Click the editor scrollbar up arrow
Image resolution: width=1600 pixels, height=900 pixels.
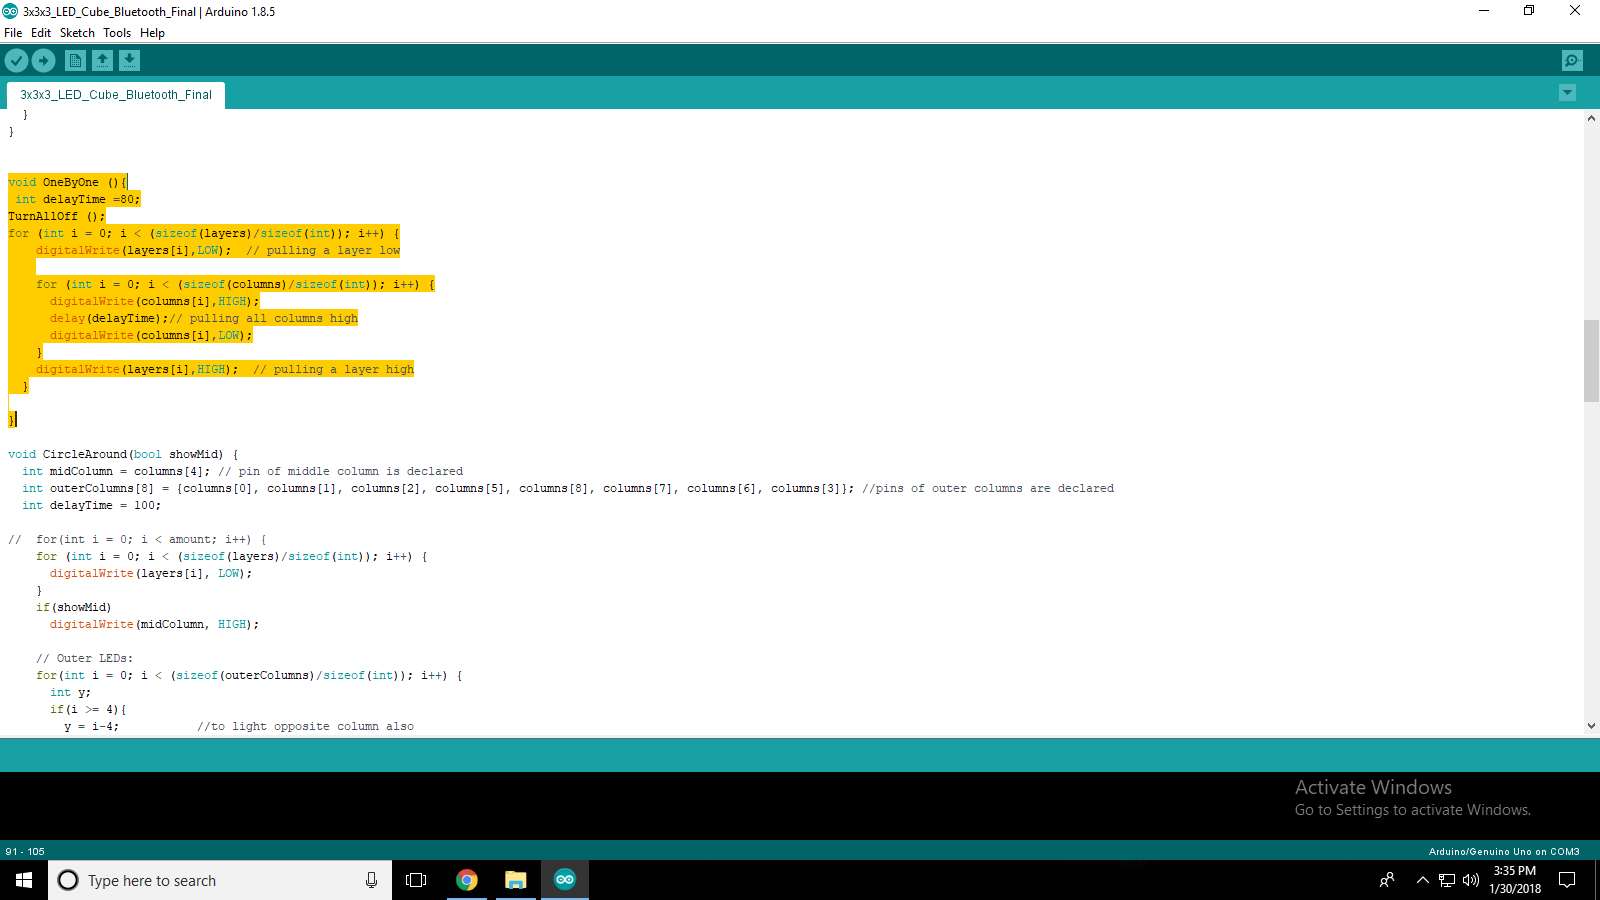click(1591, 118)
